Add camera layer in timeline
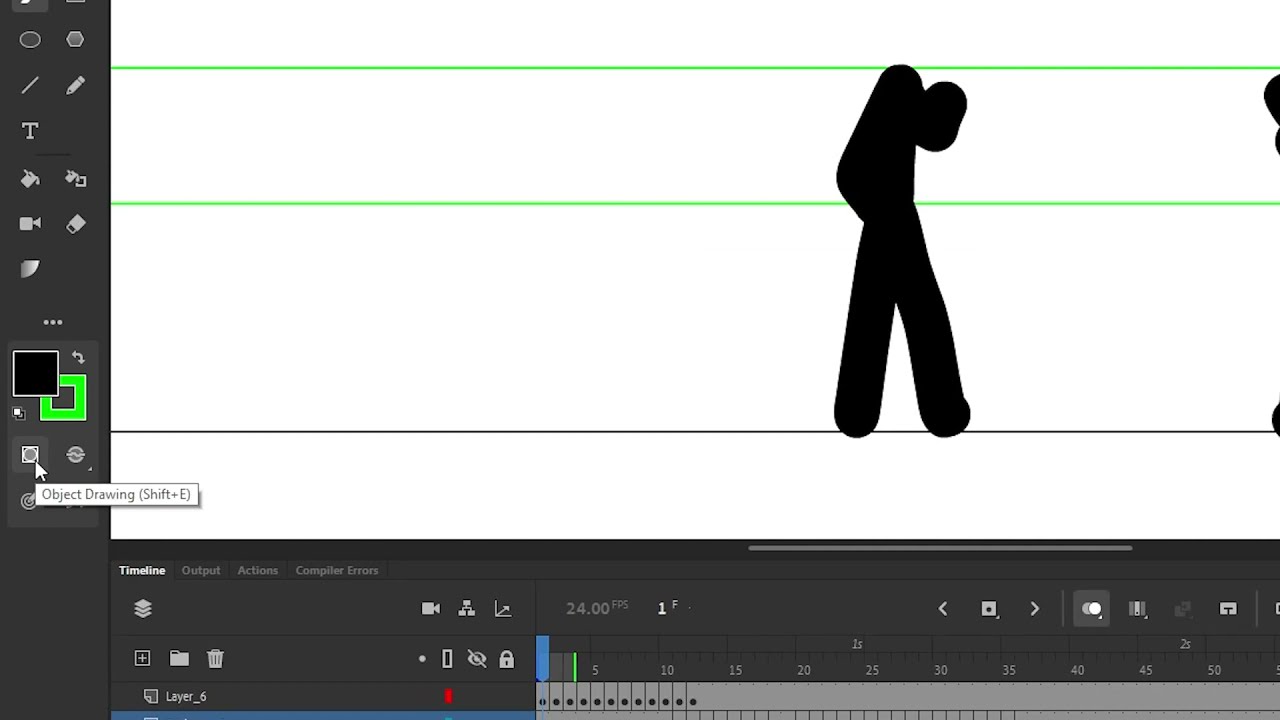The width and height of the screenshot is (1280, 720). (431, 608)
